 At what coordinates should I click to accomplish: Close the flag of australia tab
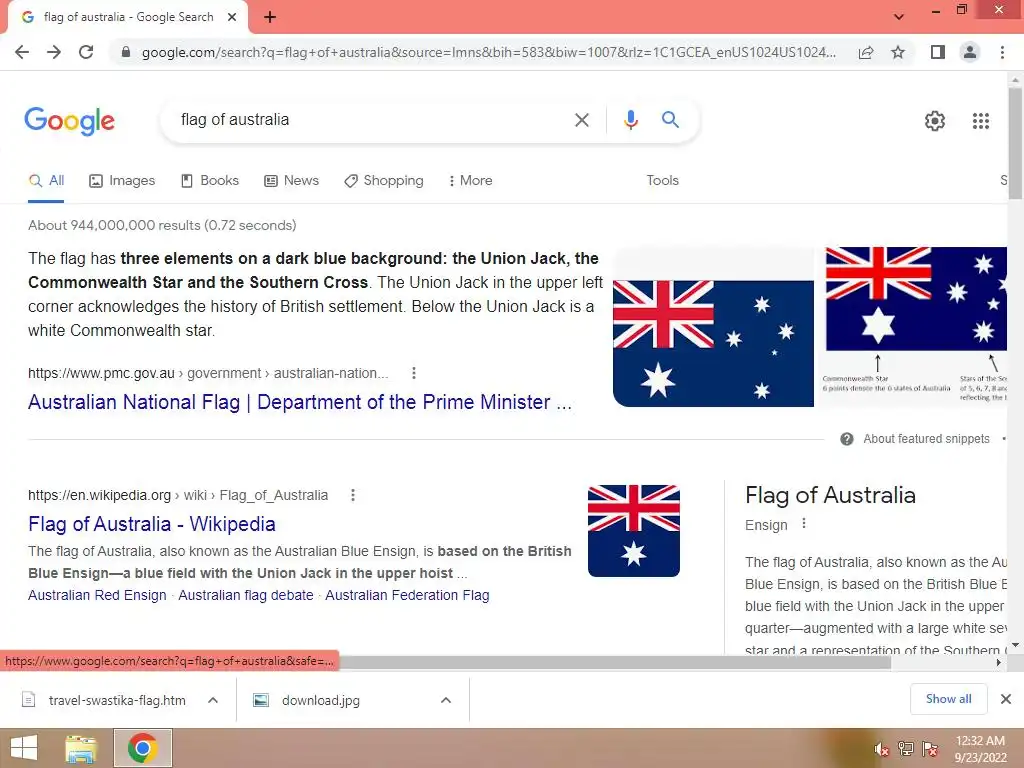(232, 17)
